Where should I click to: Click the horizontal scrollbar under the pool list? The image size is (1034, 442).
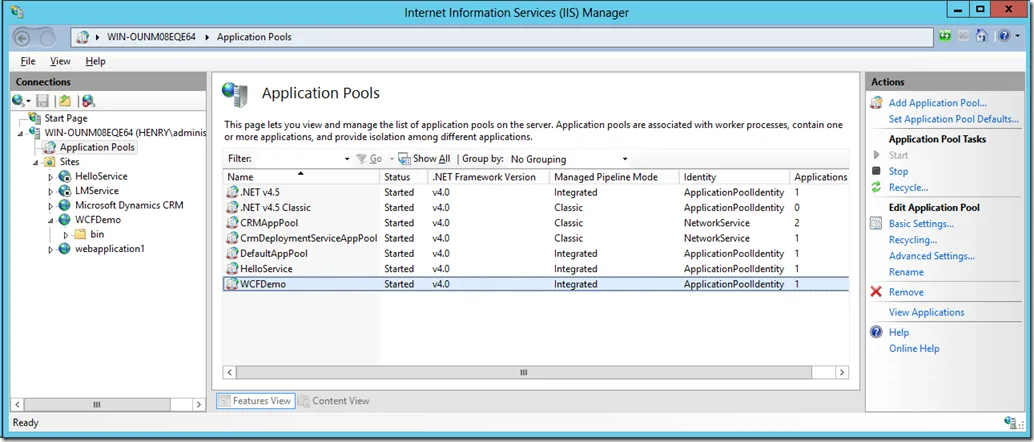coord(521,372)
